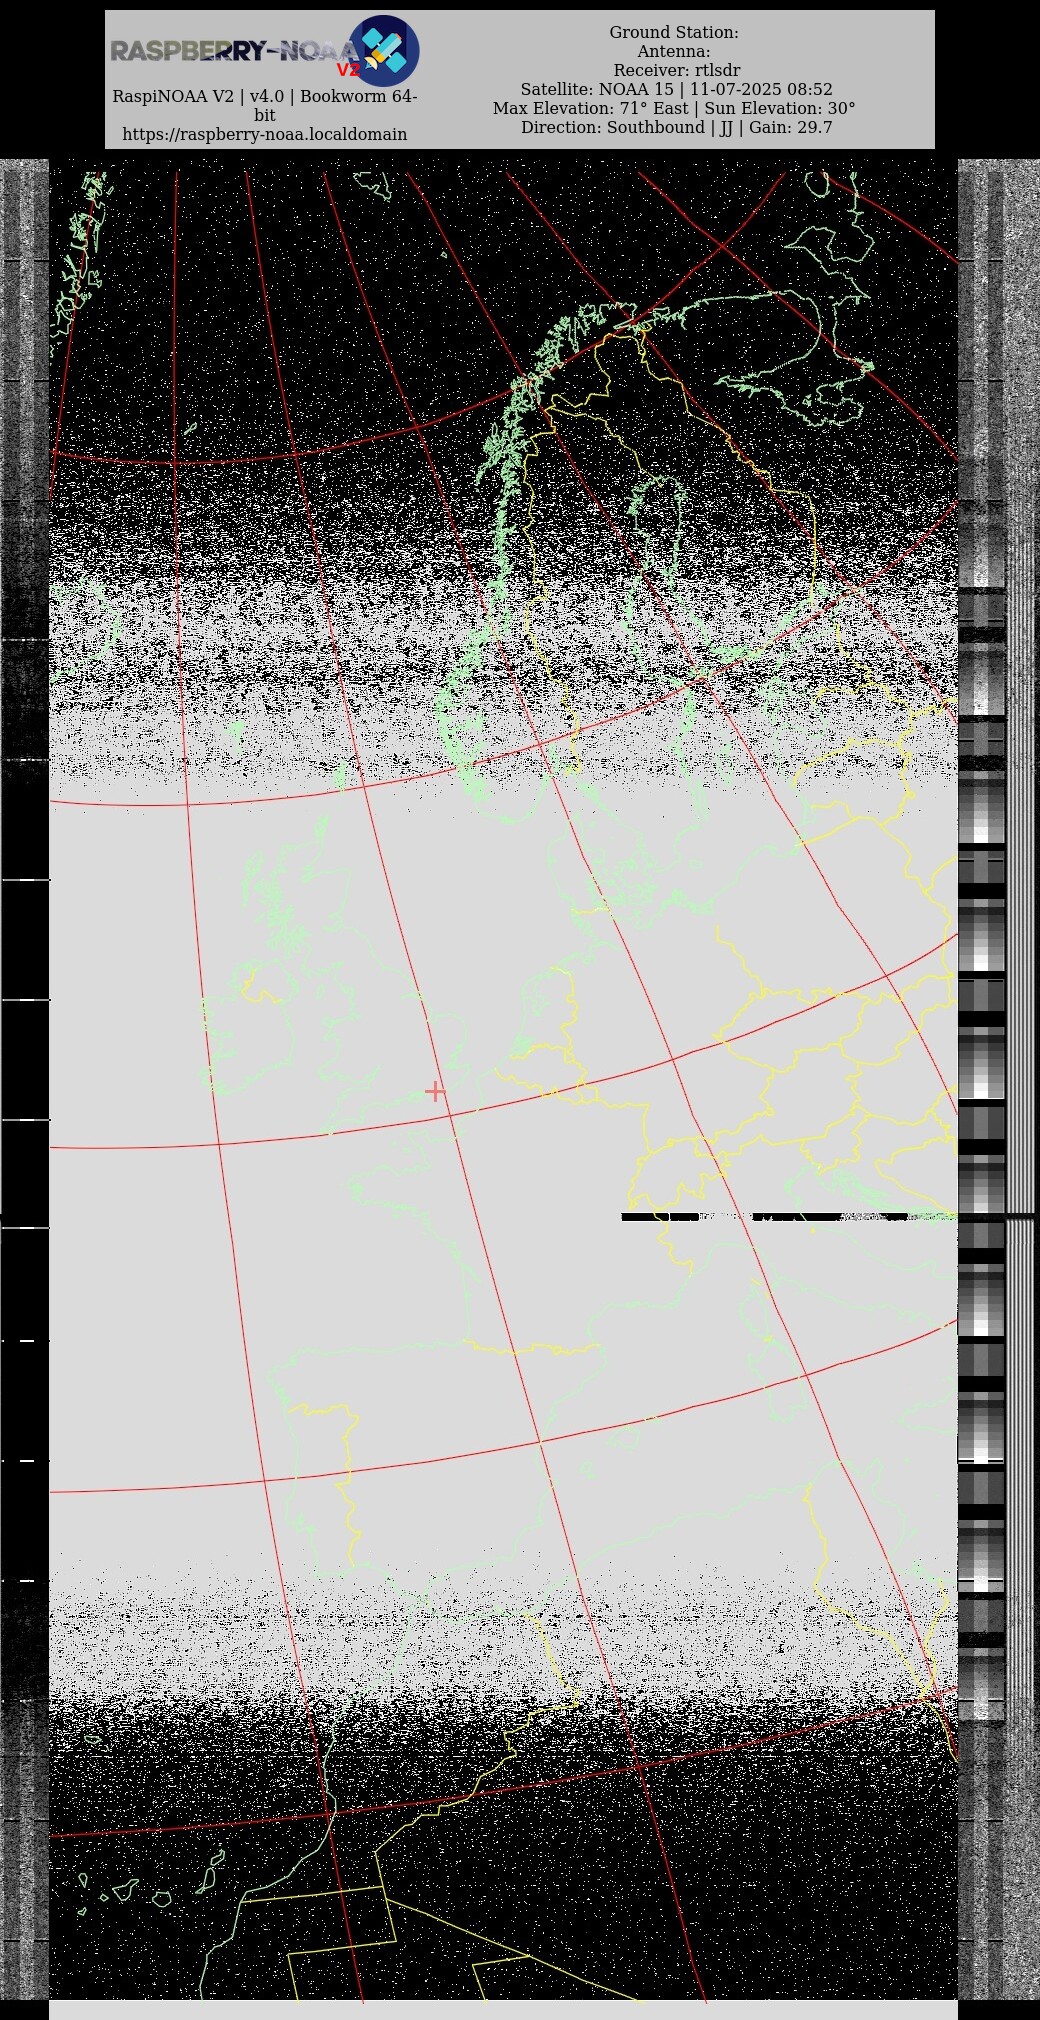Click the RASPBERRY-NOAA title text in header
The width and height of the screenshot is (1040, 2020).
click(233, 51)
